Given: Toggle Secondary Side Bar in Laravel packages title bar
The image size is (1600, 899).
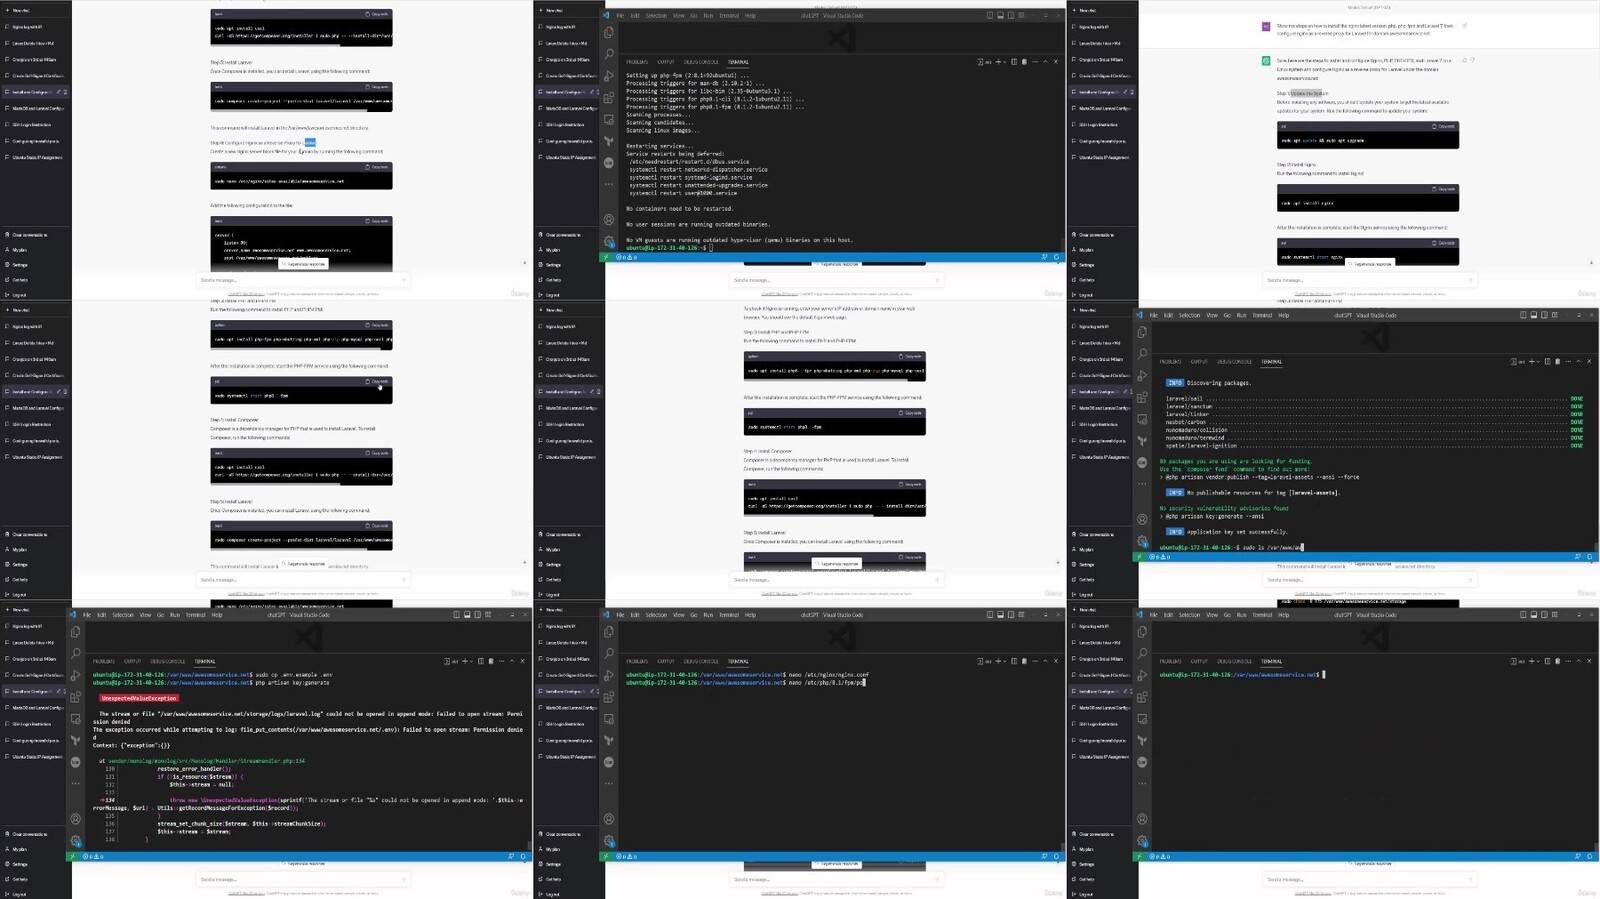Looking at the screenshot, I should point(1544,315).
